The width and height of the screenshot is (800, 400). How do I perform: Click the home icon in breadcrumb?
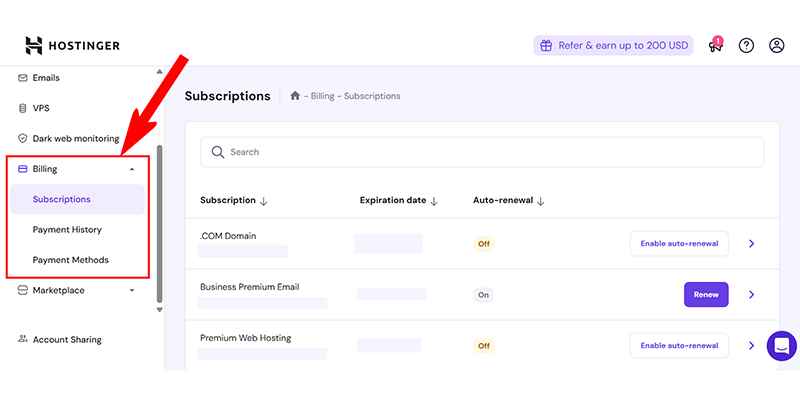point(295,95)
